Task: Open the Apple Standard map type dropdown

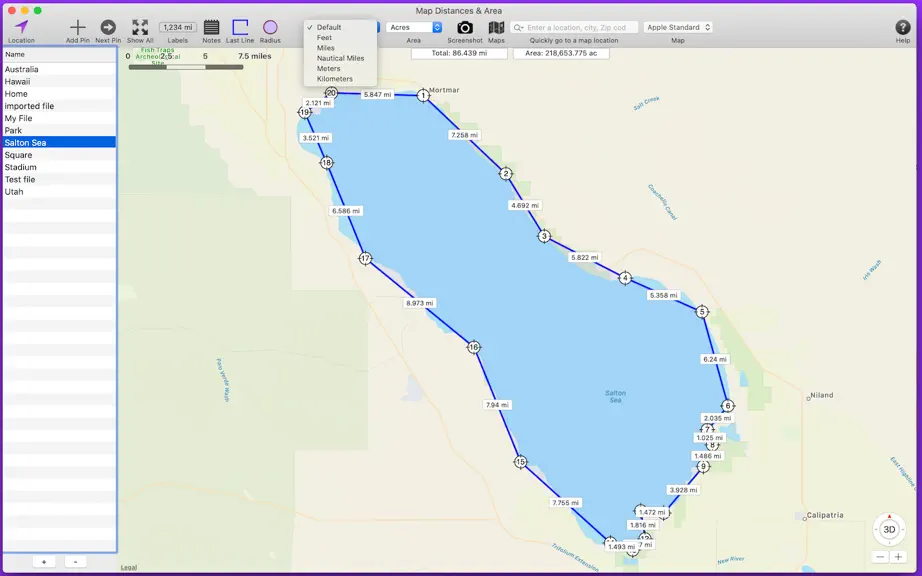Action: (x=678, y=27)
